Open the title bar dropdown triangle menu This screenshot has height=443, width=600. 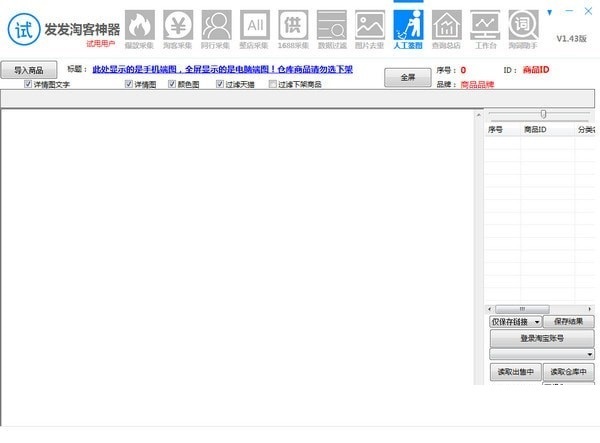(x=549, y=13)
